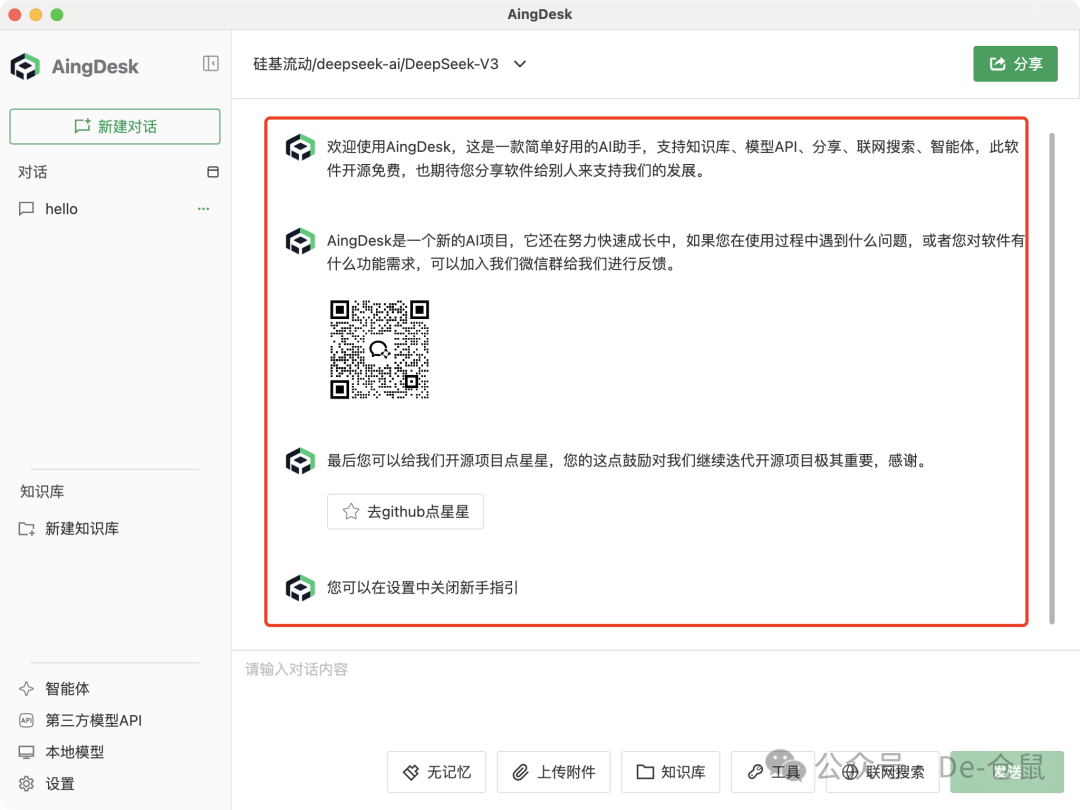The height and width of the screenshot is (810, 1080).
Task: Open the hello conversation
Action: (114, 209)
